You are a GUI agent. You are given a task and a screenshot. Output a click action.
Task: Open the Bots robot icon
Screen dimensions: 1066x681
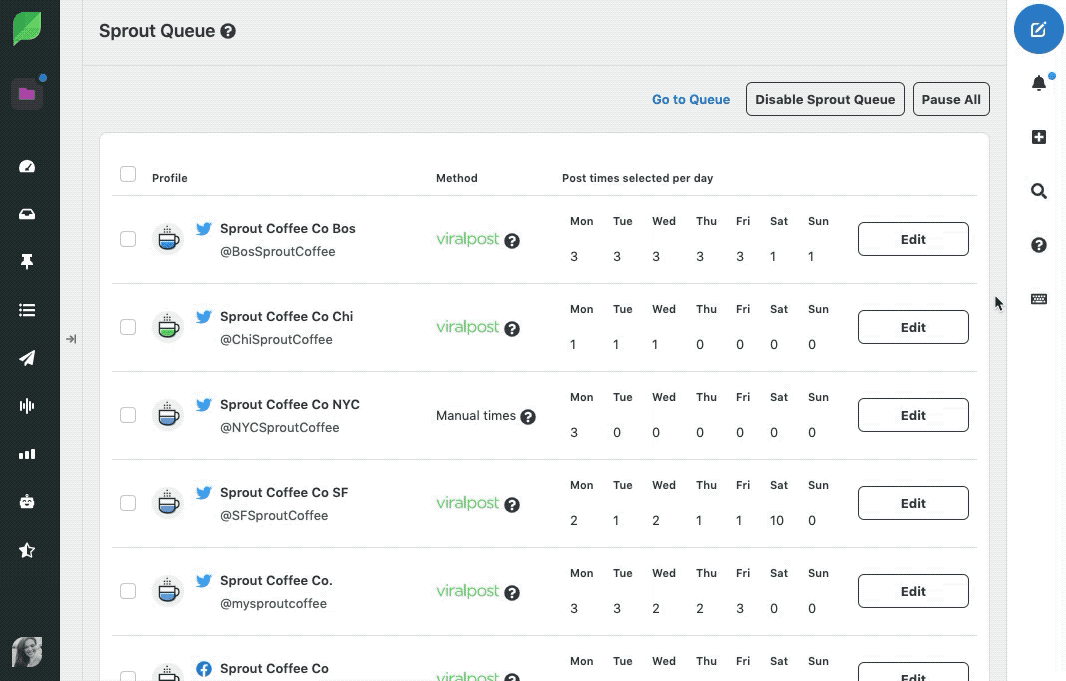pos(27,502)
